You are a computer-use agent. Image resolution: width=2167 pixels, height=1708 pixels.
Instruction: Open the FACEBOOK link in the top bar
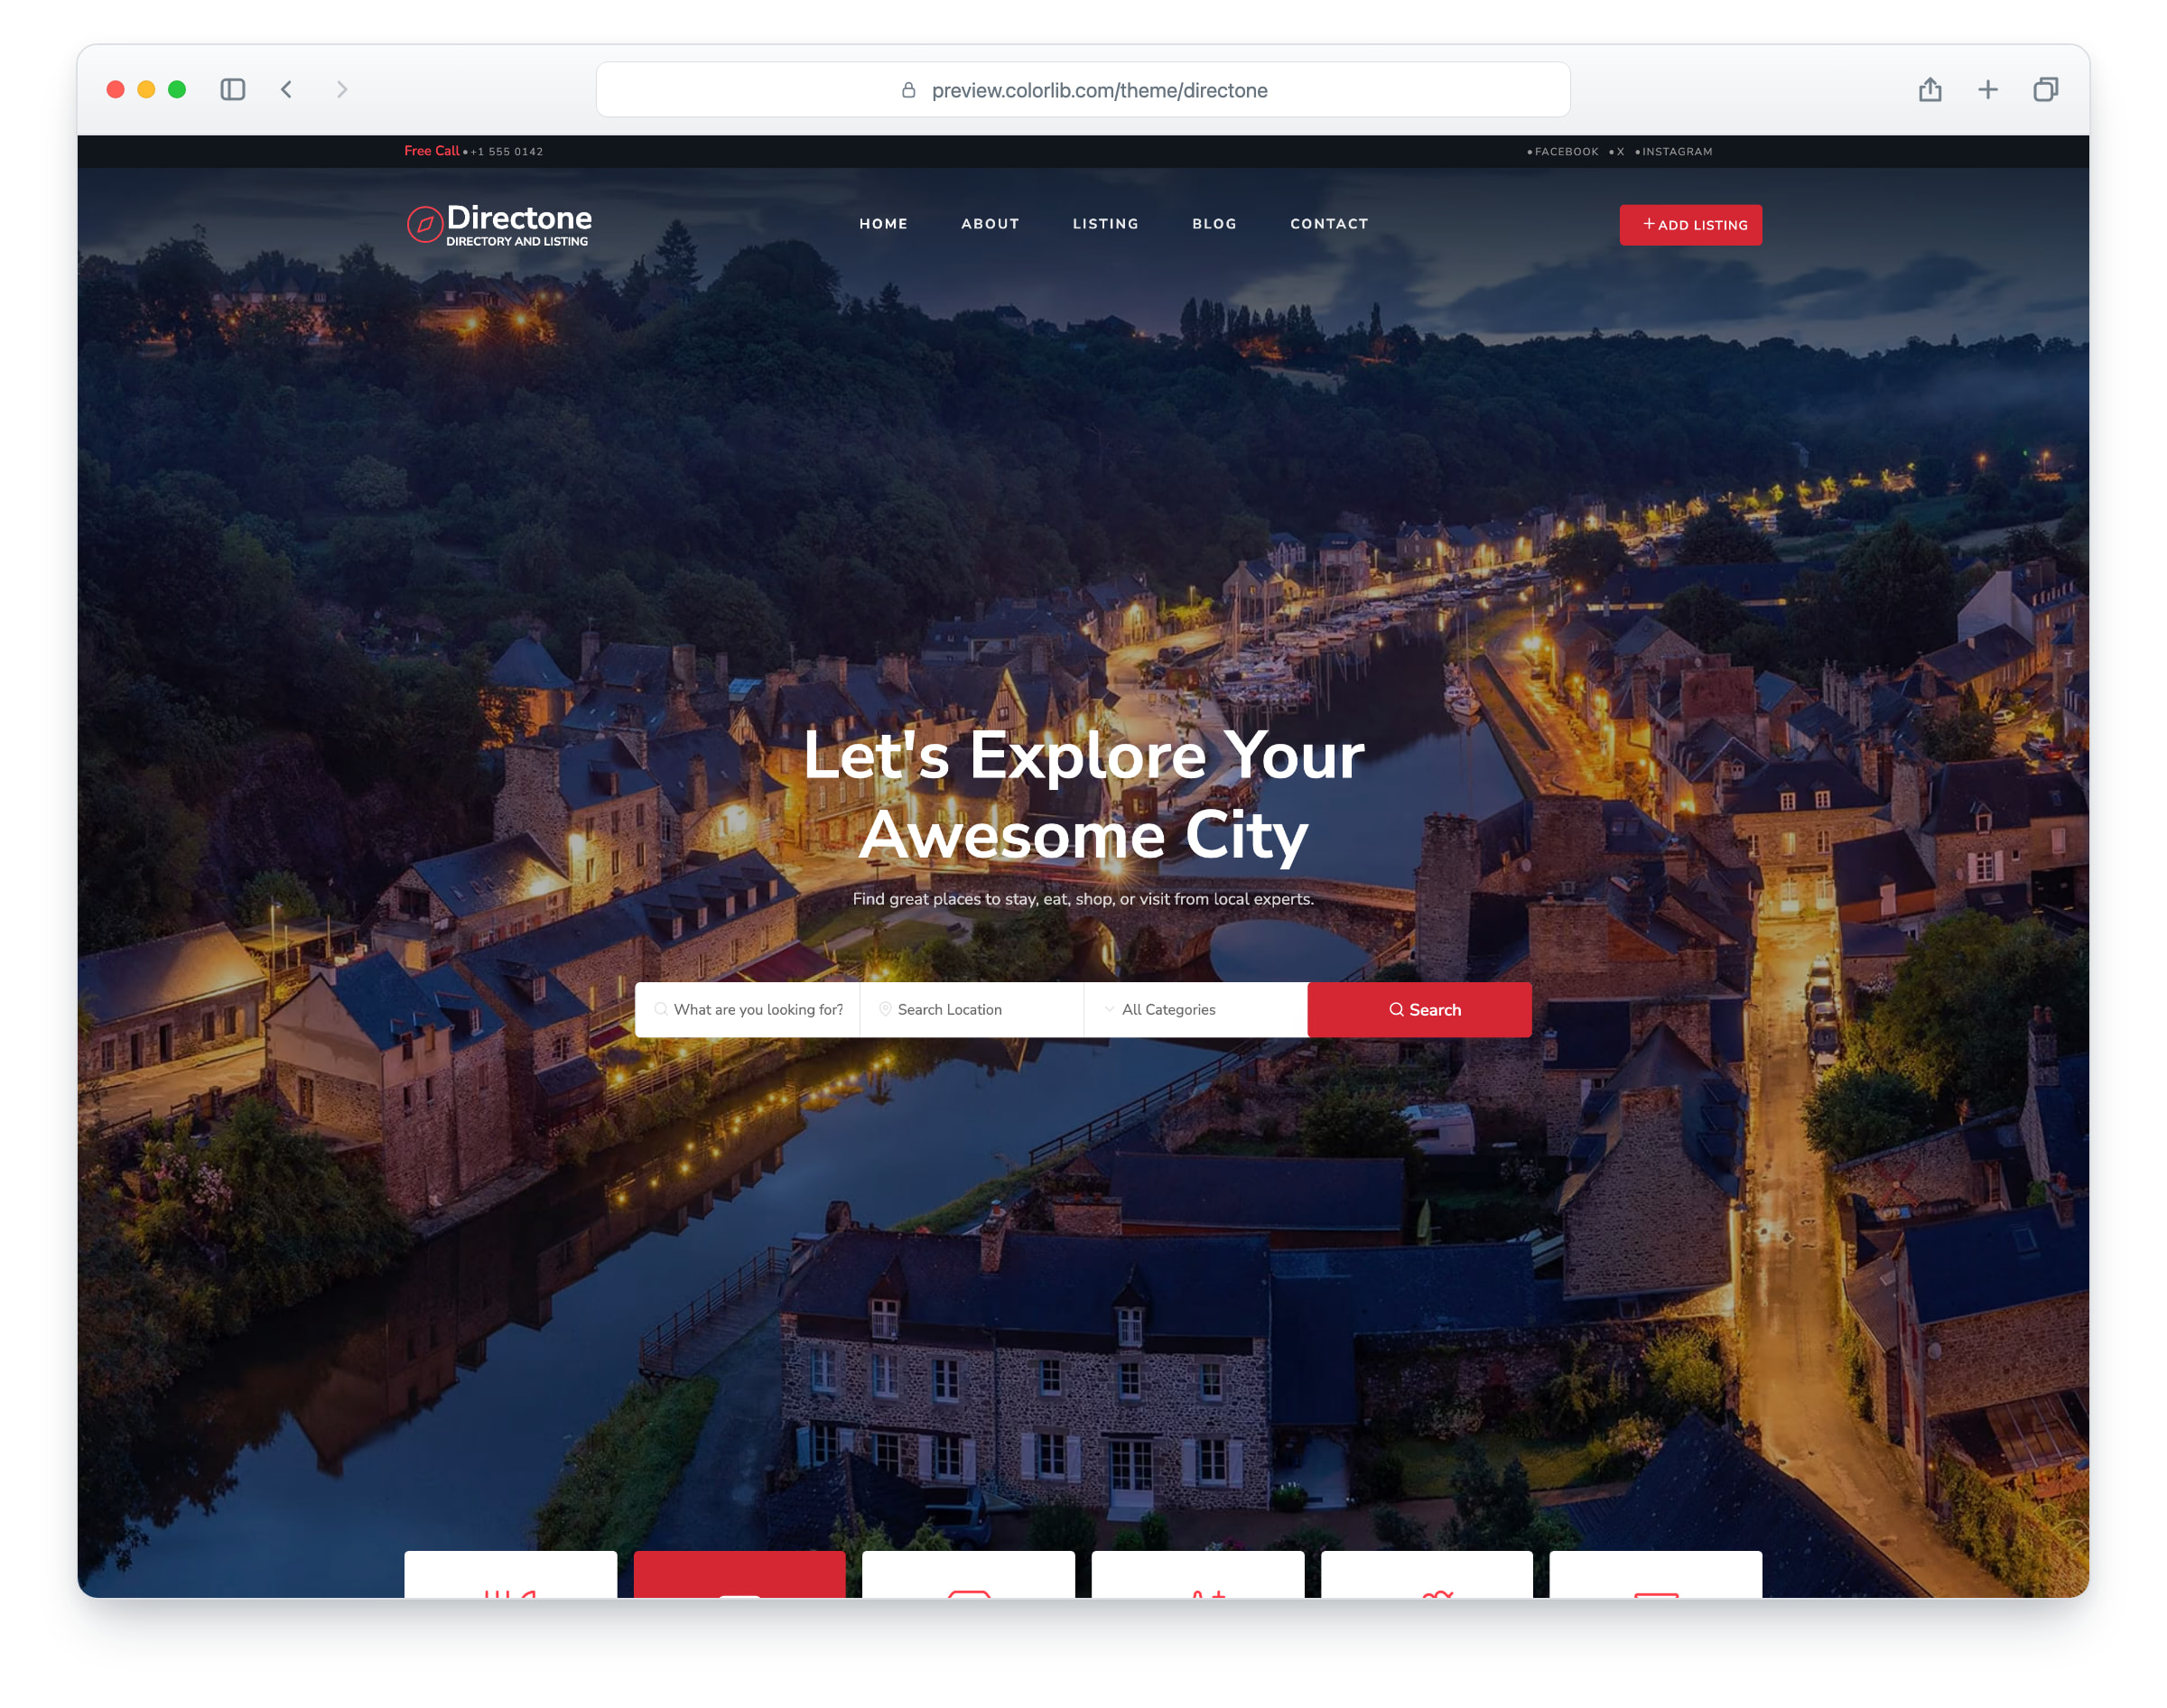[x=1566, y=152]
